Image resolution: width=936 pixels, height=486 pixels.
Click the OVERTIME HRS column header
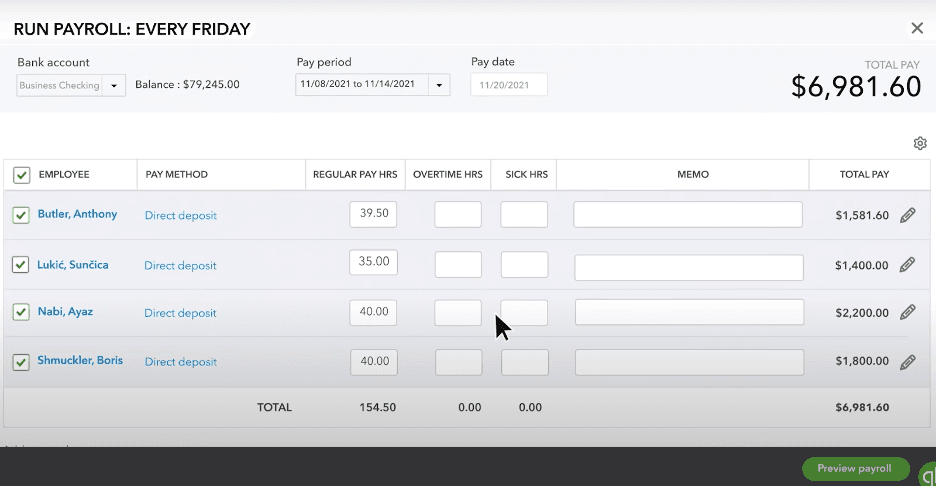(x=448, y=174)
